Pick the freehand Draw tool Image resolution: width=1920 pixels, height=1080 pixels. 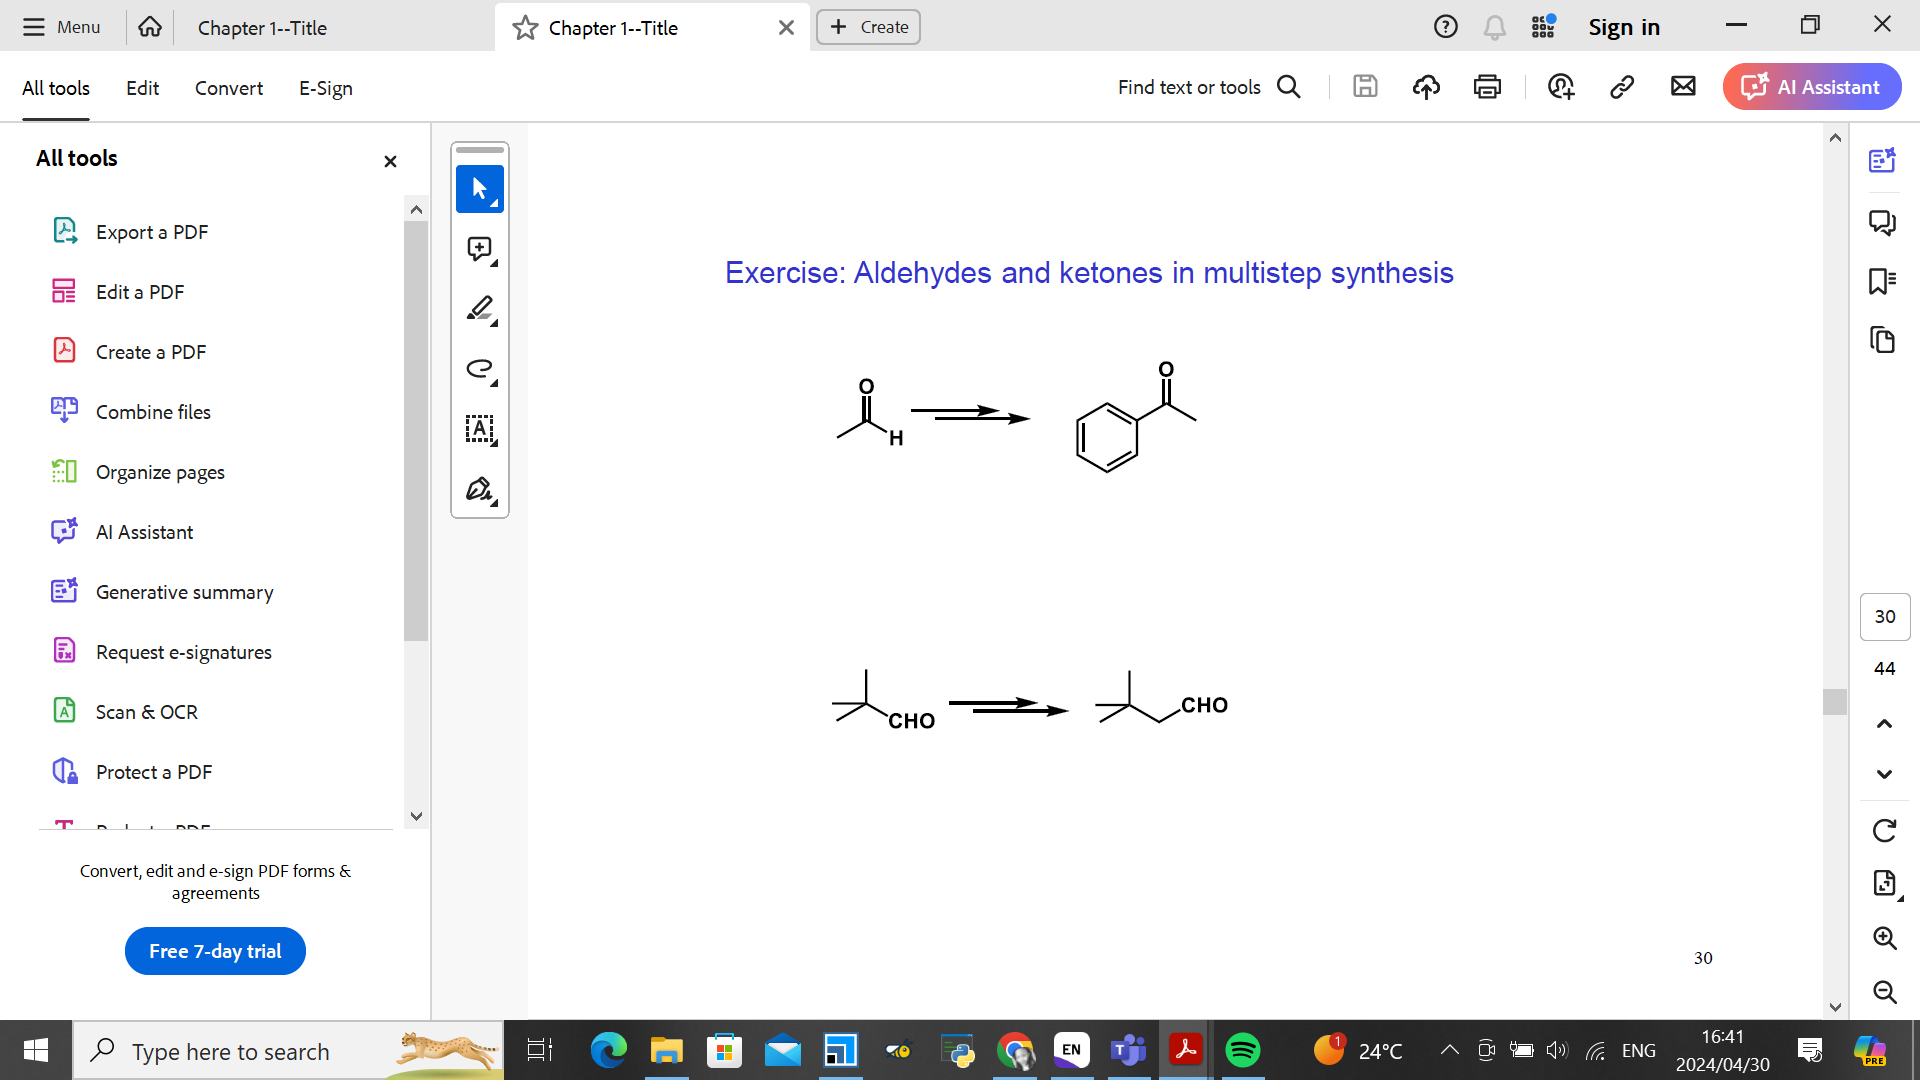click(480, 369)
